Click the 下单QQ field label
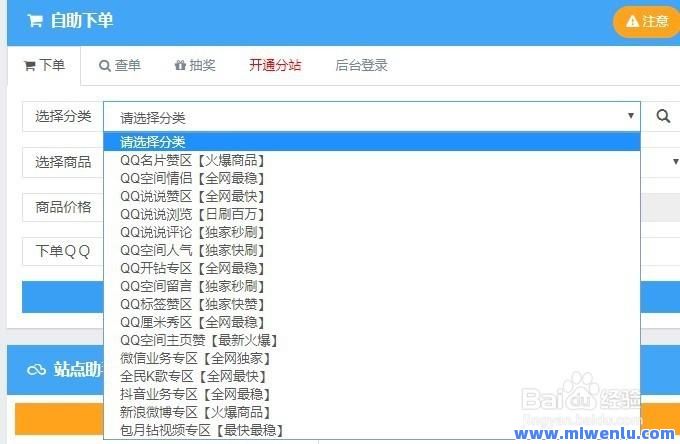 coord(63,251)
